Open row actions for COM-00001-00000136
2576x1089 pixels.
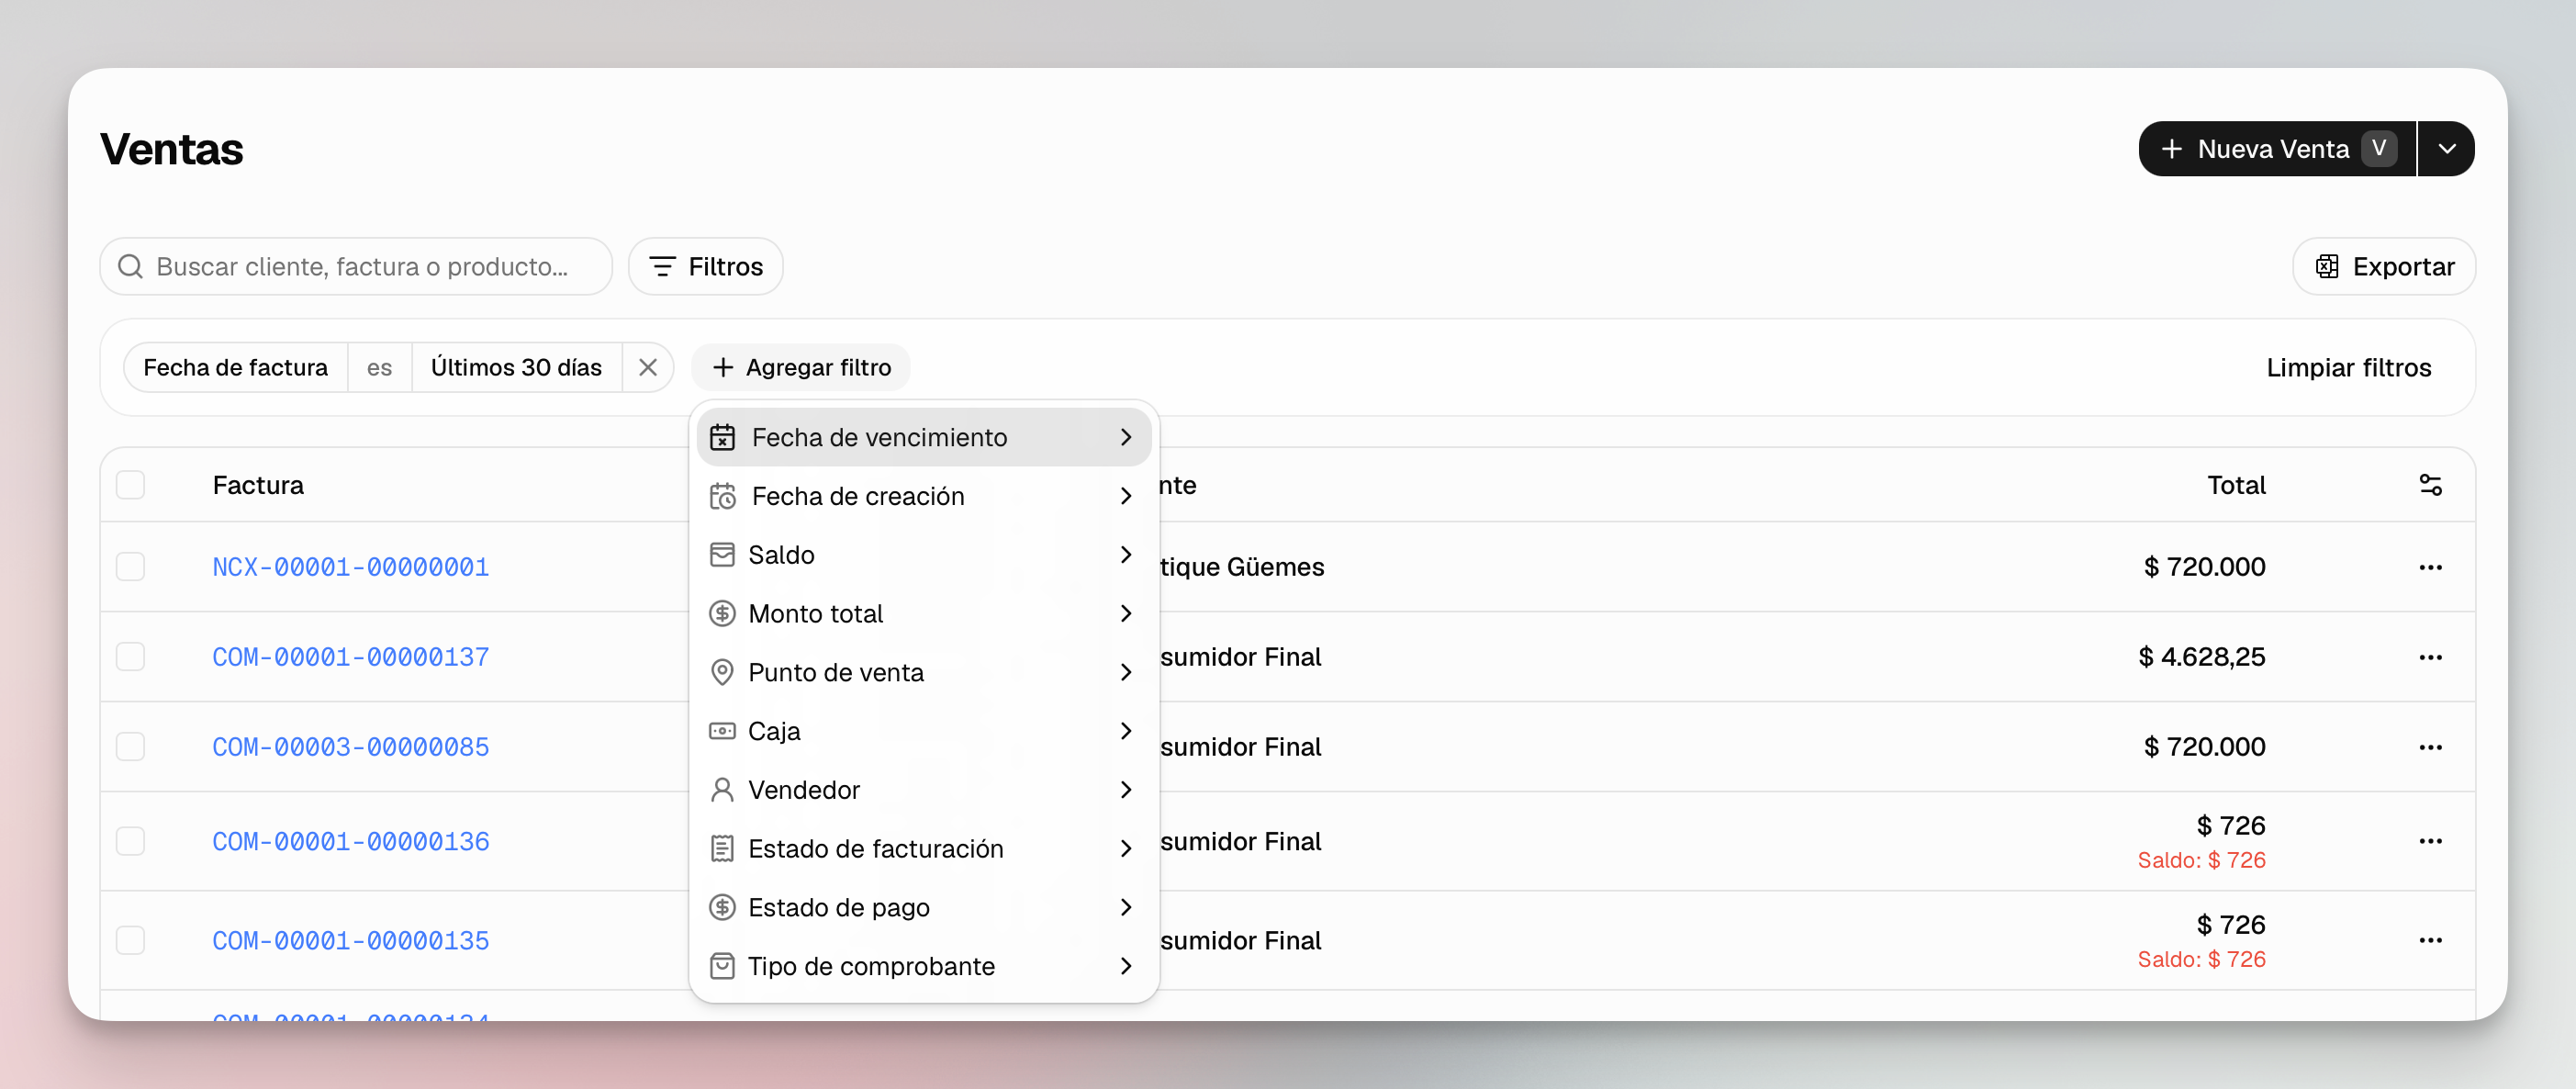(2430, 841)
